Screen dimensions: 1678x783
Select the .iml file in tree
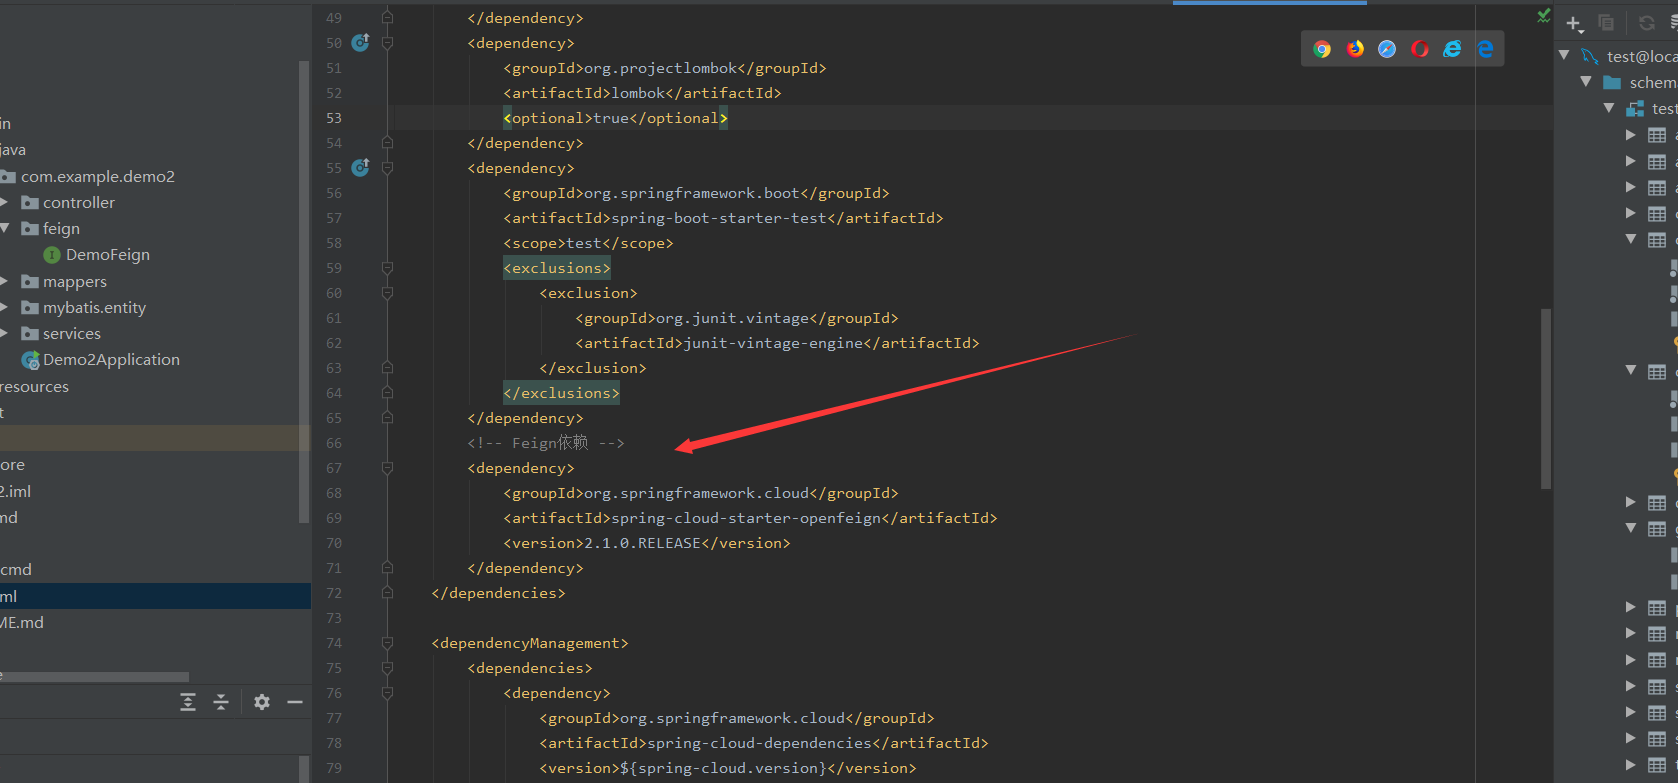(x=16, y=492)
